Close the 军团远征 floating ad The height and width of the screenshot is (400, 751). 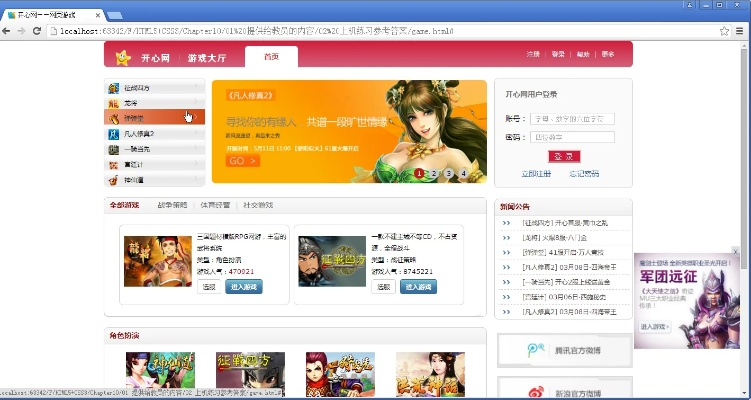point(736,251)
